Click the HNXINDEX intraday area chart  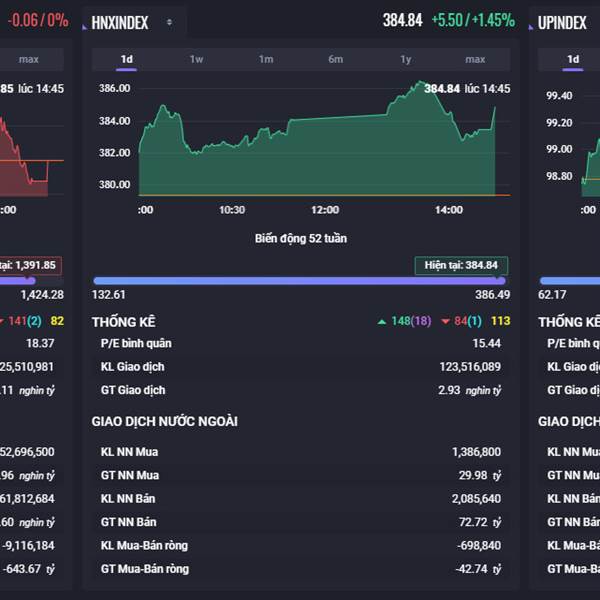coord(317,153)
